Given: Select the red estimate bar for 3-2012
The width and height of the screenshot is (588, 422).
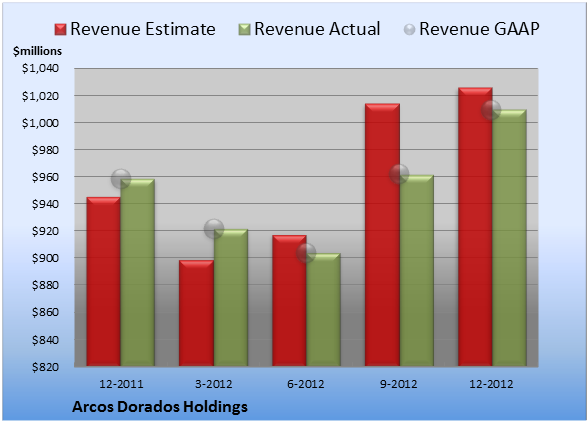Looking at the screenshot, I should (196, 313).
